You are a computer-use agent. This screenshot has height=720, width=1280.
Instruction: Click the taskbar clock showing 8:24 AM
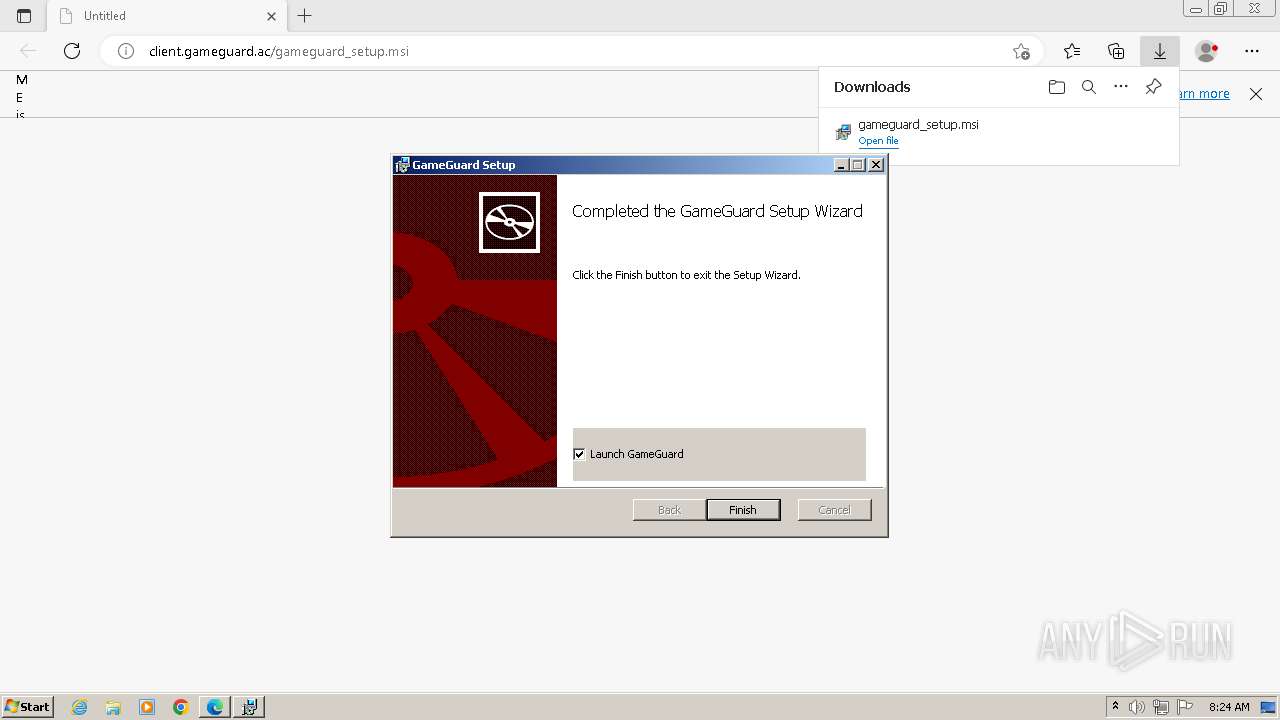click(x=1229, y=707)
